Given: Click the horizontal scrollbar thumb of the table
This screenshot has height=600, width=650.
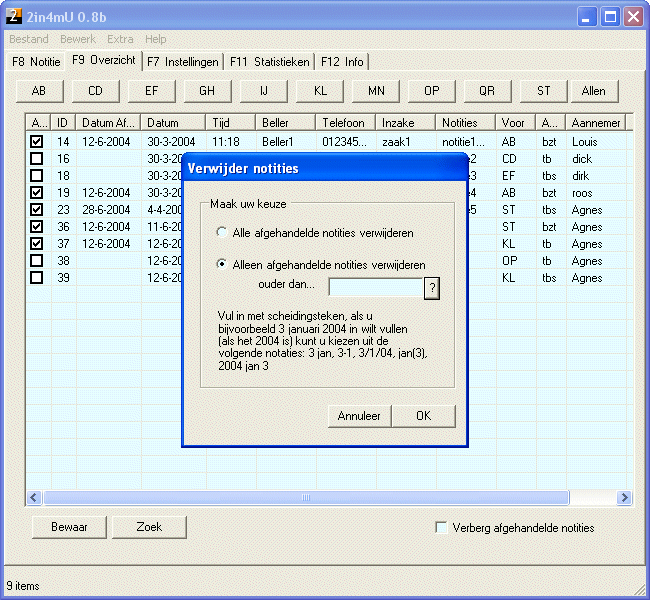Looking at the screenshot, I should (x=306, y=497).
